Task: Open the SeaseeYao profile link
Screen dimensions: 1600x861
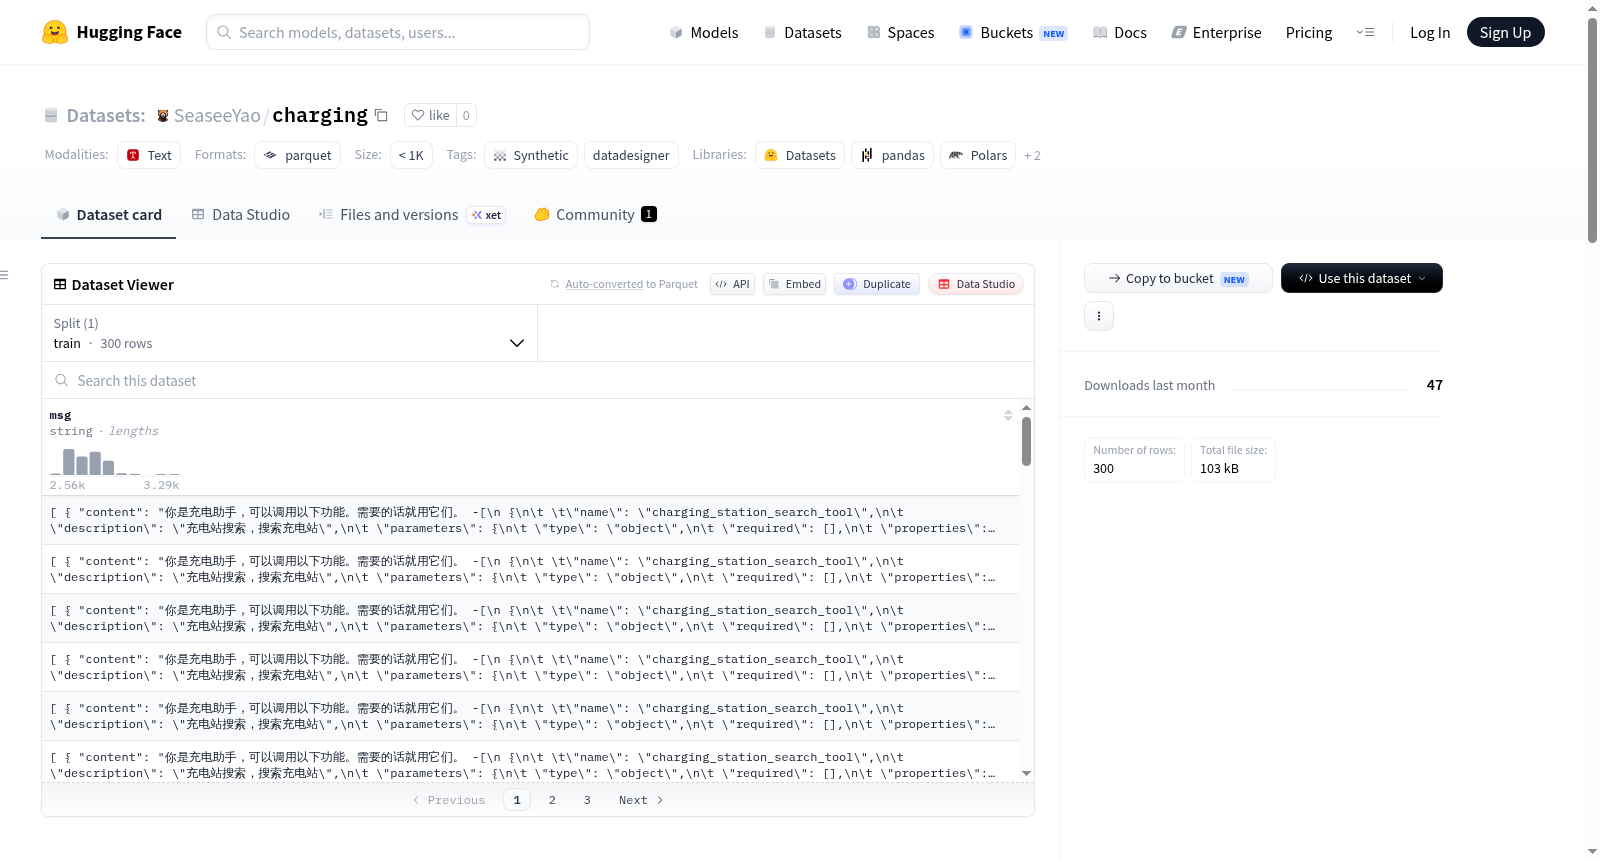Action: [217, 115]
